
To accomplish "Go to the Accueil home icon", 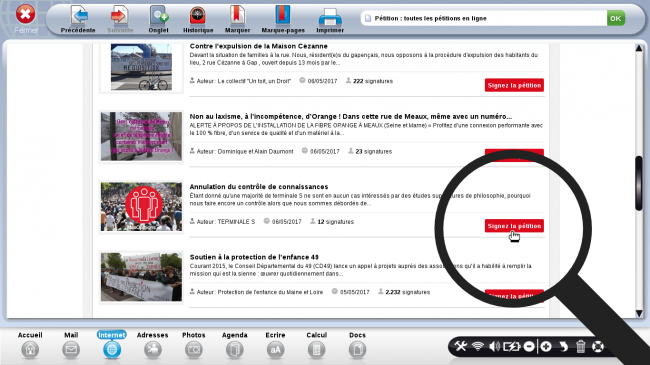I will (x=30, y=350).
